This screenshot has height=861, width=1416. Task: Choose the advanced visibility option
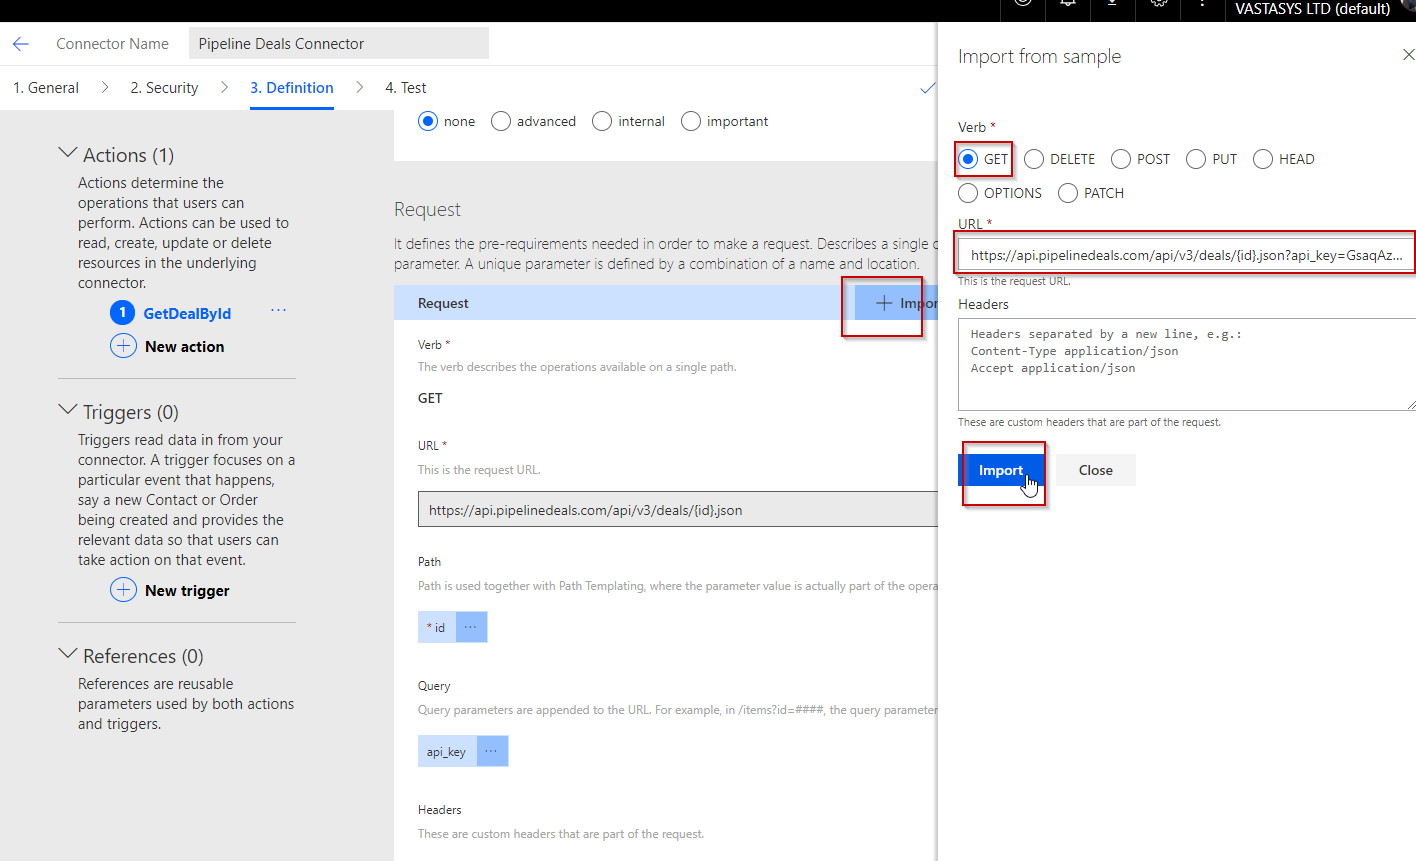[x=501, y=121]
